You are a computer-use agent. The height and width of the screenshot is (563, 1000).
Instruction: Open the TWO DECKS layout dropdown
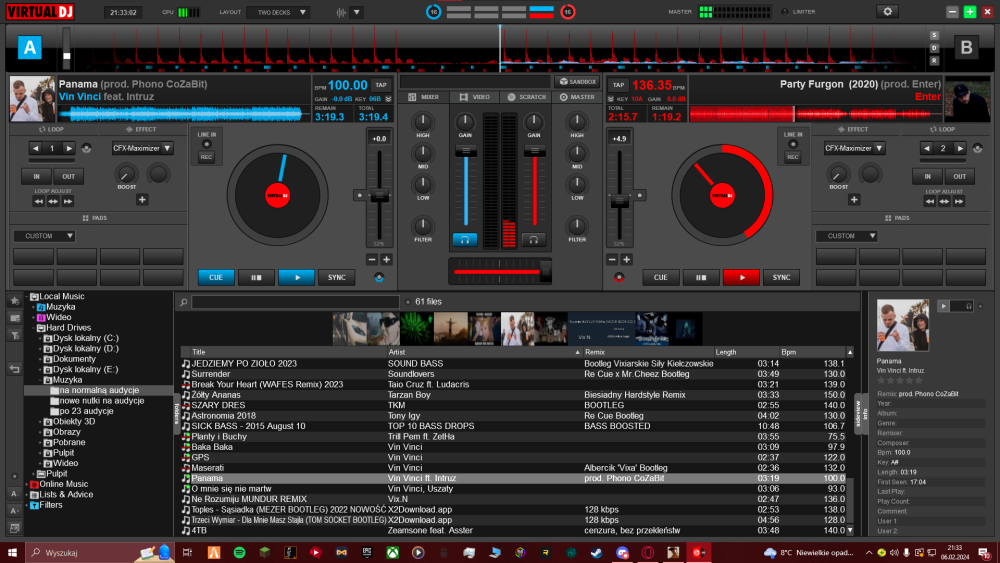[x=281, y=12]
